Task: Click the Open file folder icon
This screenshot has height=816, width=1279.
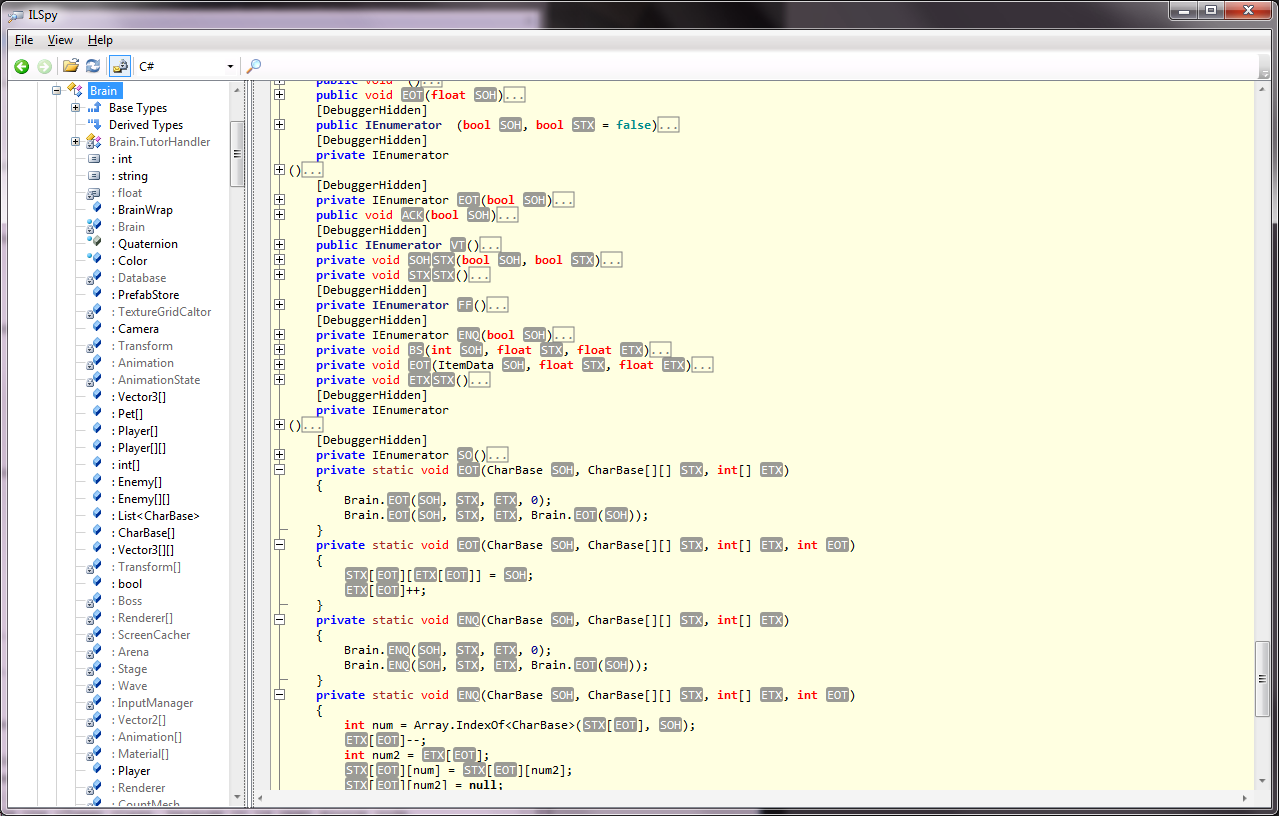Action: [x=71, y=66]
